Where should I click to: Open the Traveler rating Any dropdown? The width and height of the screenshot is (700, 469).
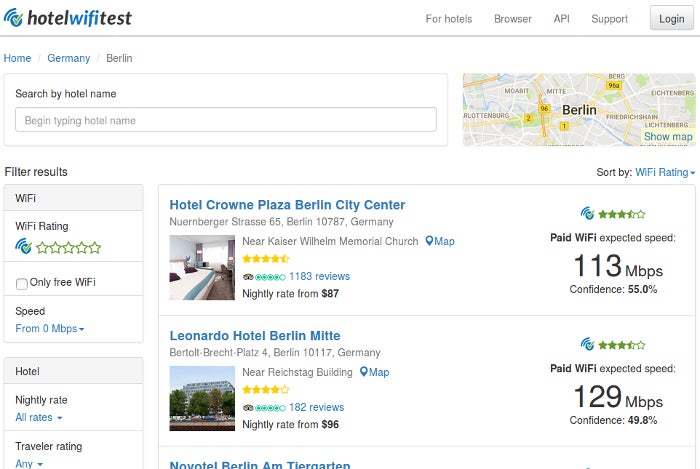(x=29, y=463)
